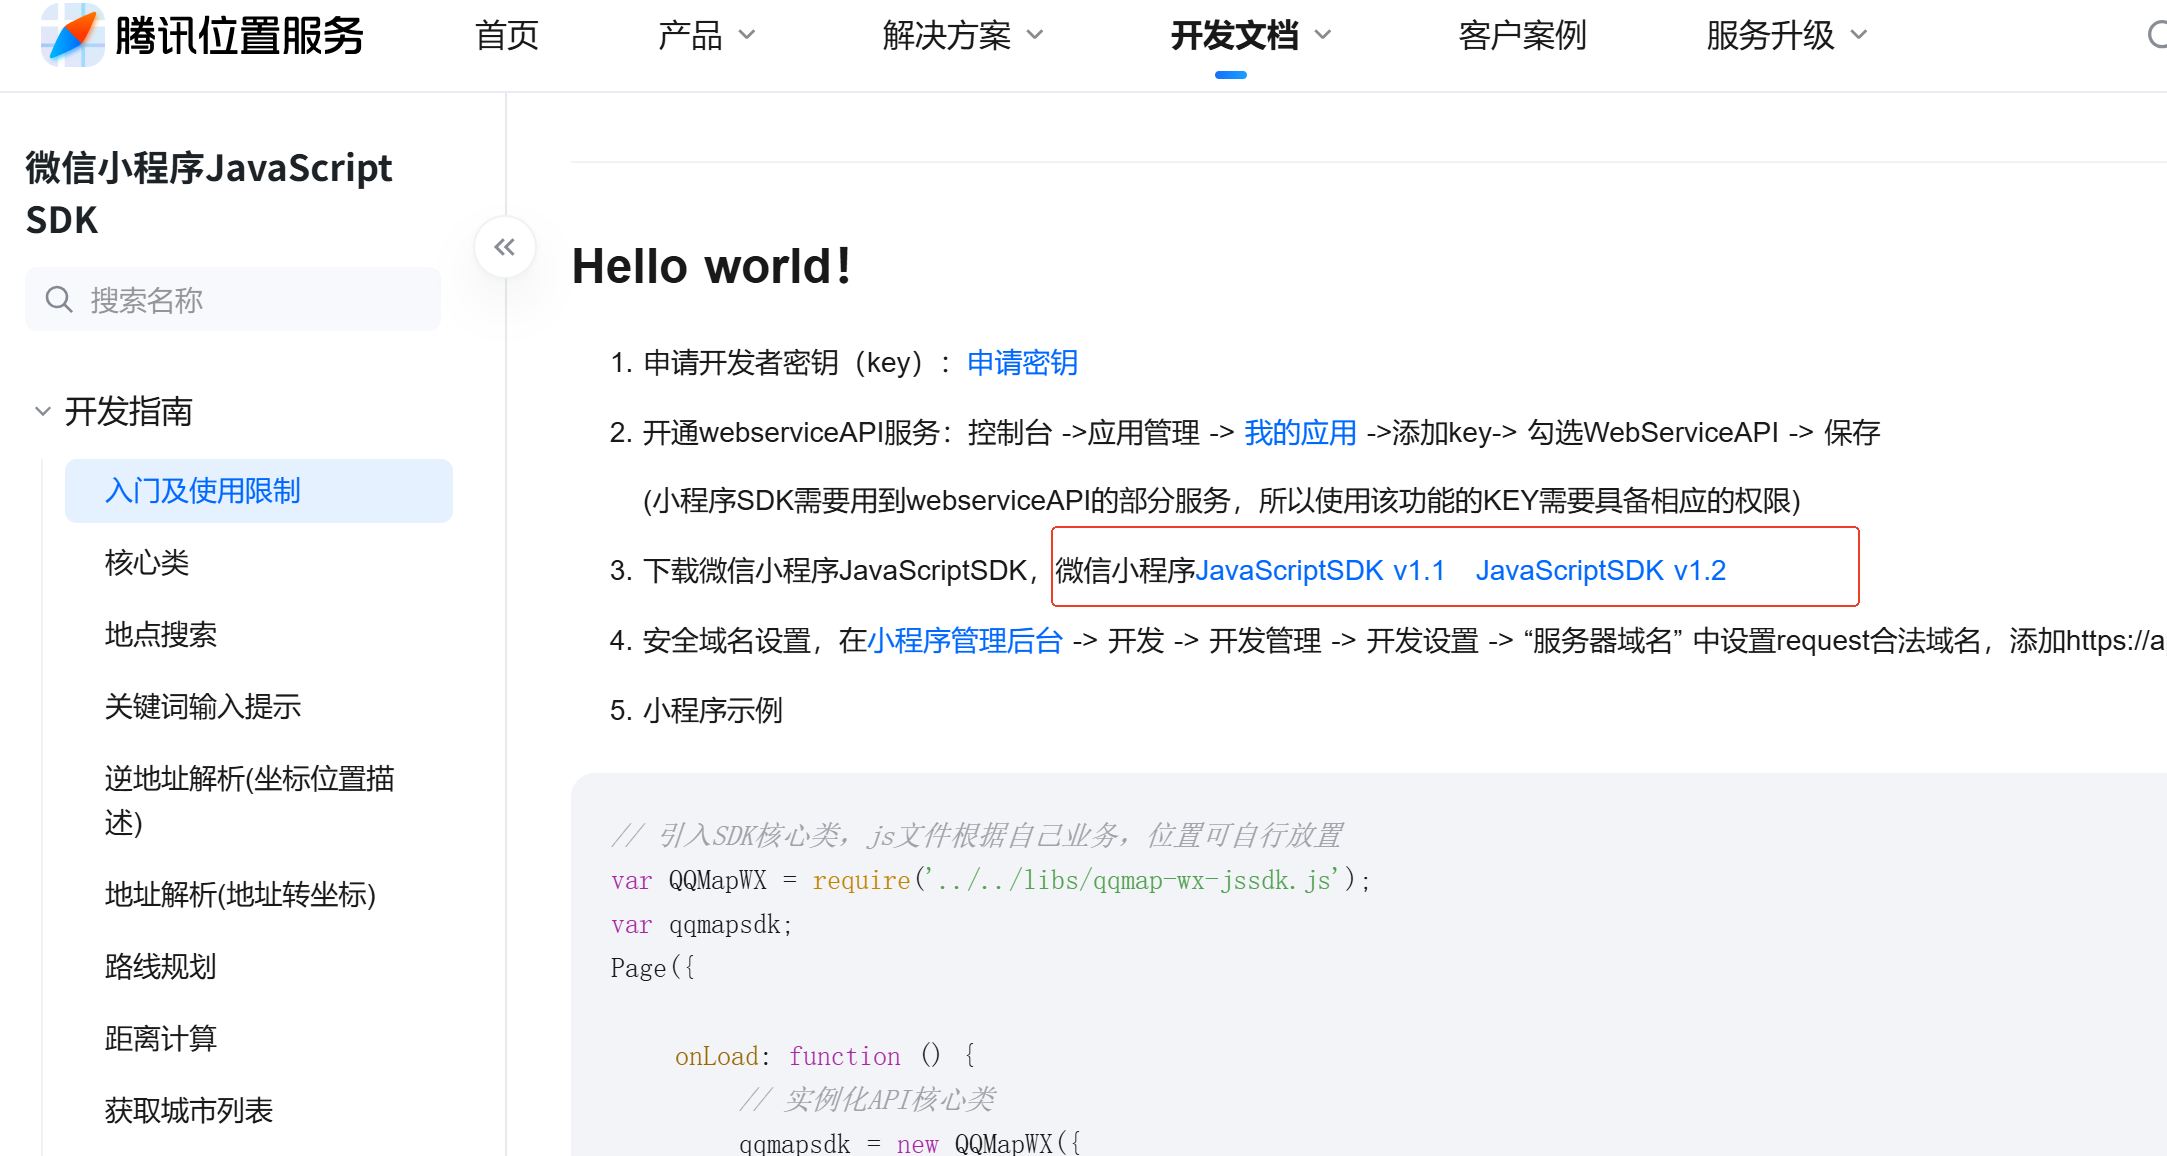Click the Tencent Location Service logo icon
The height and width of the screenshot is (1156, 2167).
(x=72, y=35)
